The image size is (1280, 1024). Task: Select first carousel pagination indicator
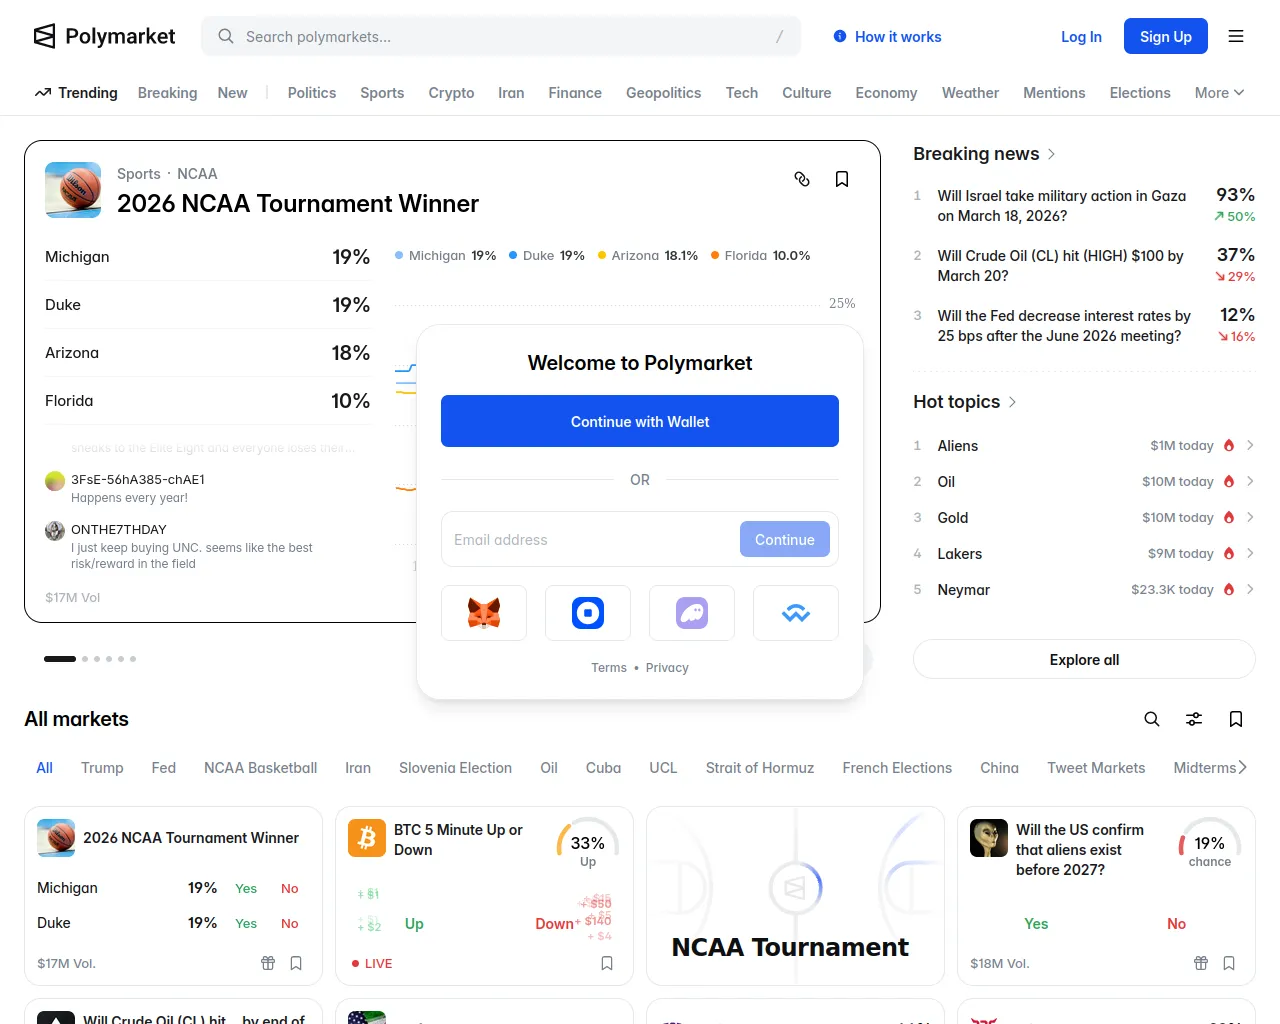60,659
